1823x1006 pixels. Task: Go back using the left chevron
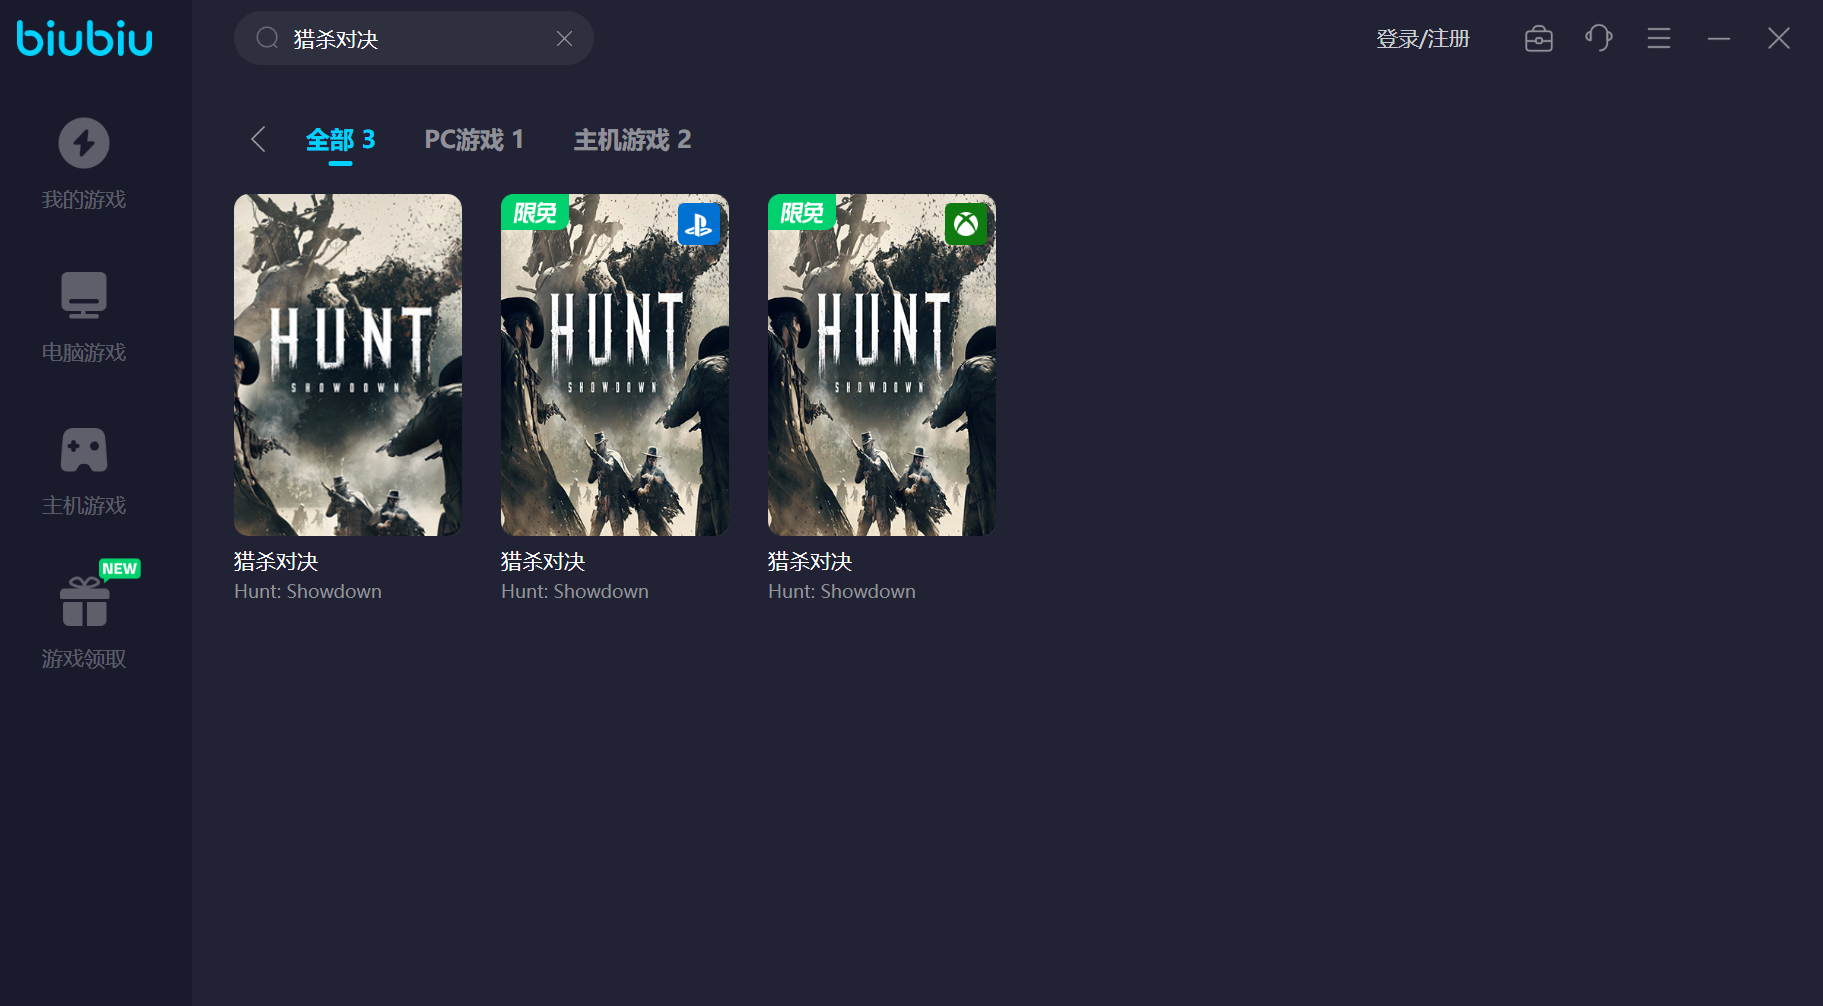(x=258, y=139)
